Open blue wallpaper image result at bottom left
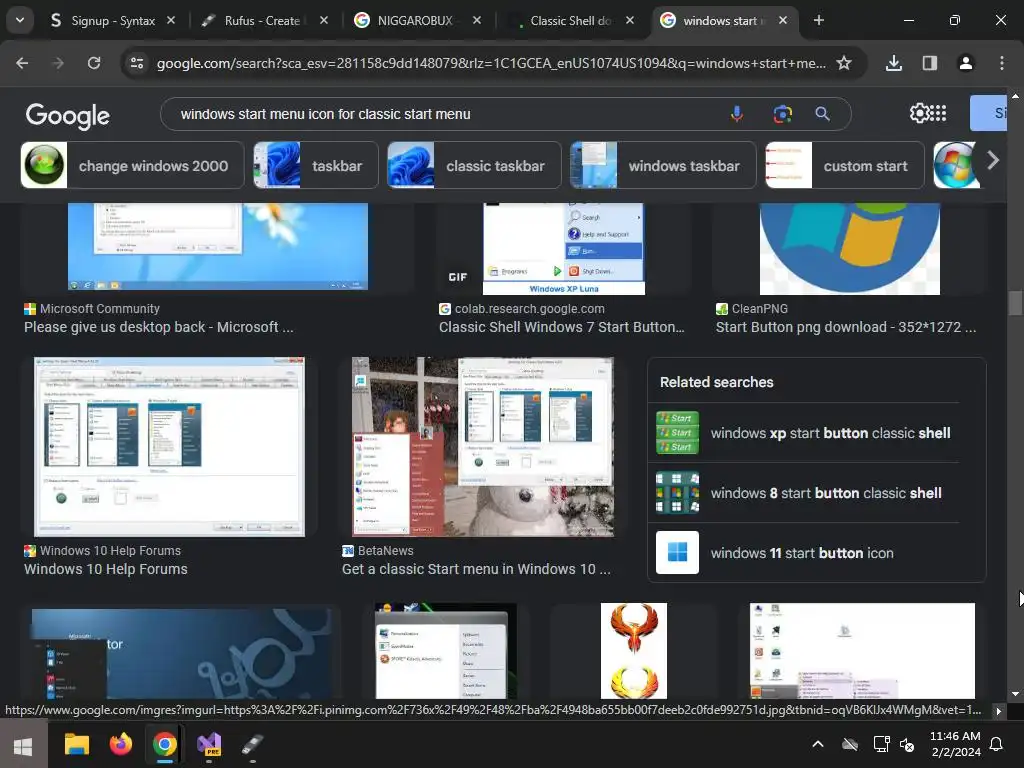1024x768 pixels. pos(182,654)
